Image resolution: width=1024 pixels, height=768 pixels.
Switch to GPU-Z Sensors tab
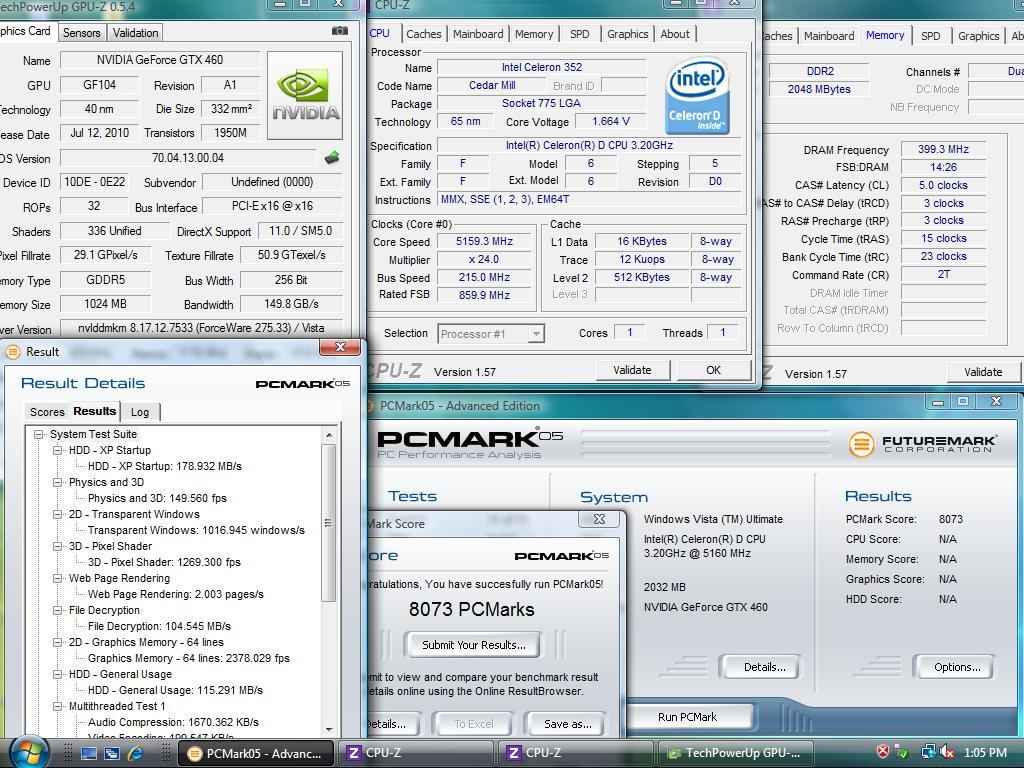point(82,33)
